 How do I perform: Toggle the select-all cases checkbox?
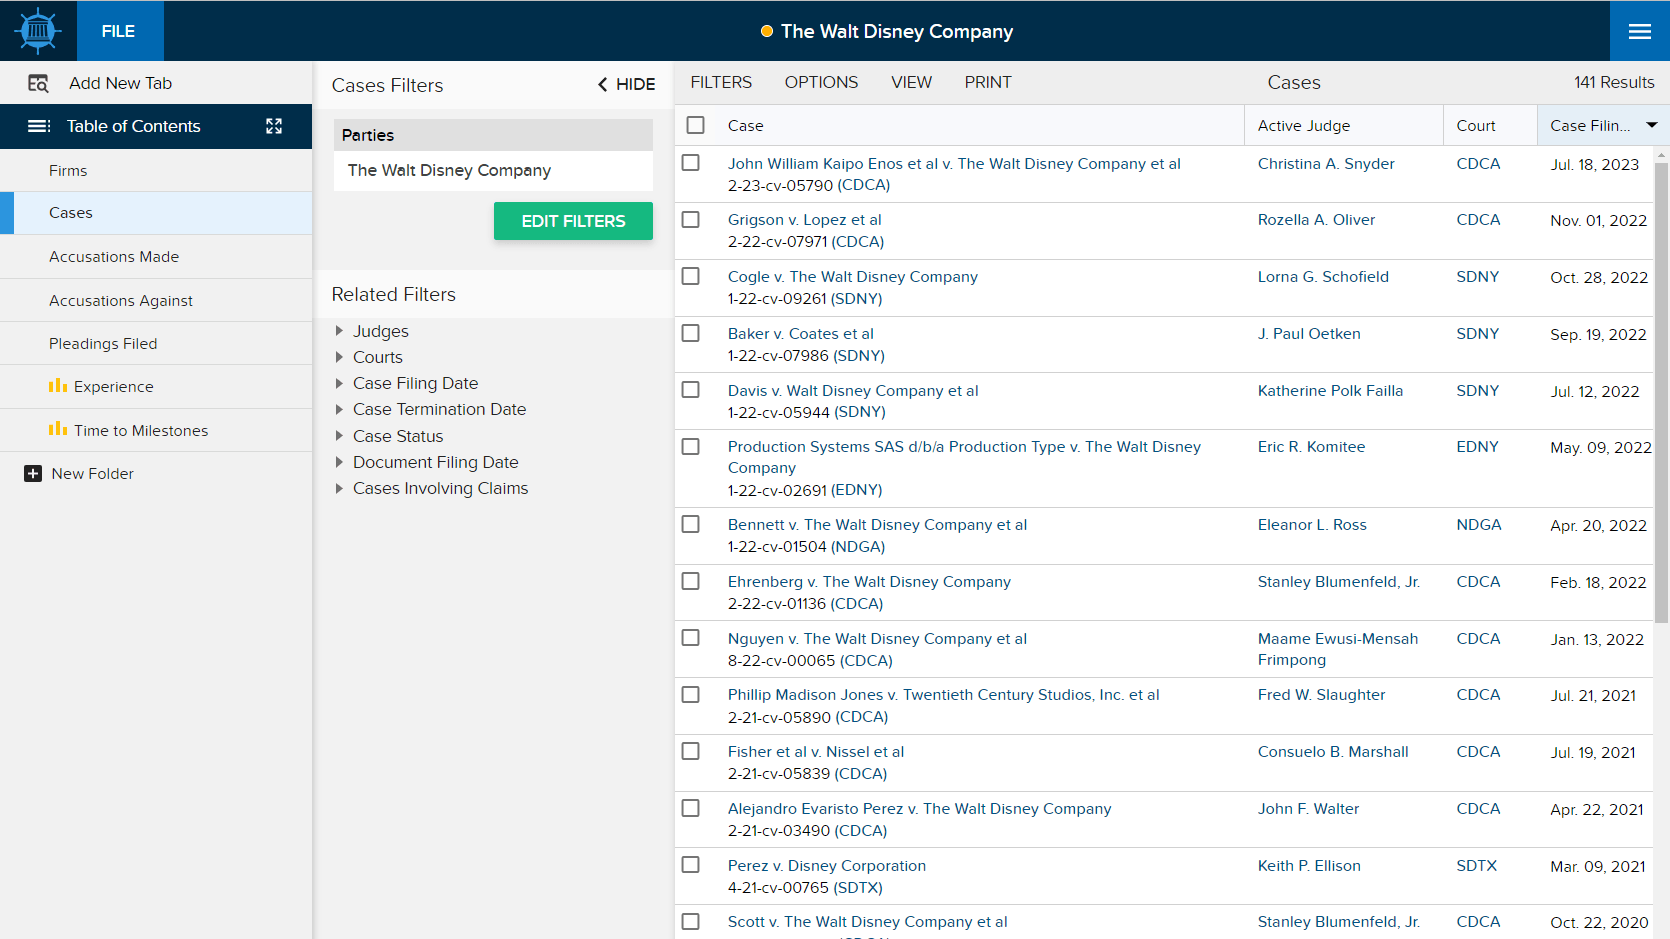(696, 125)
